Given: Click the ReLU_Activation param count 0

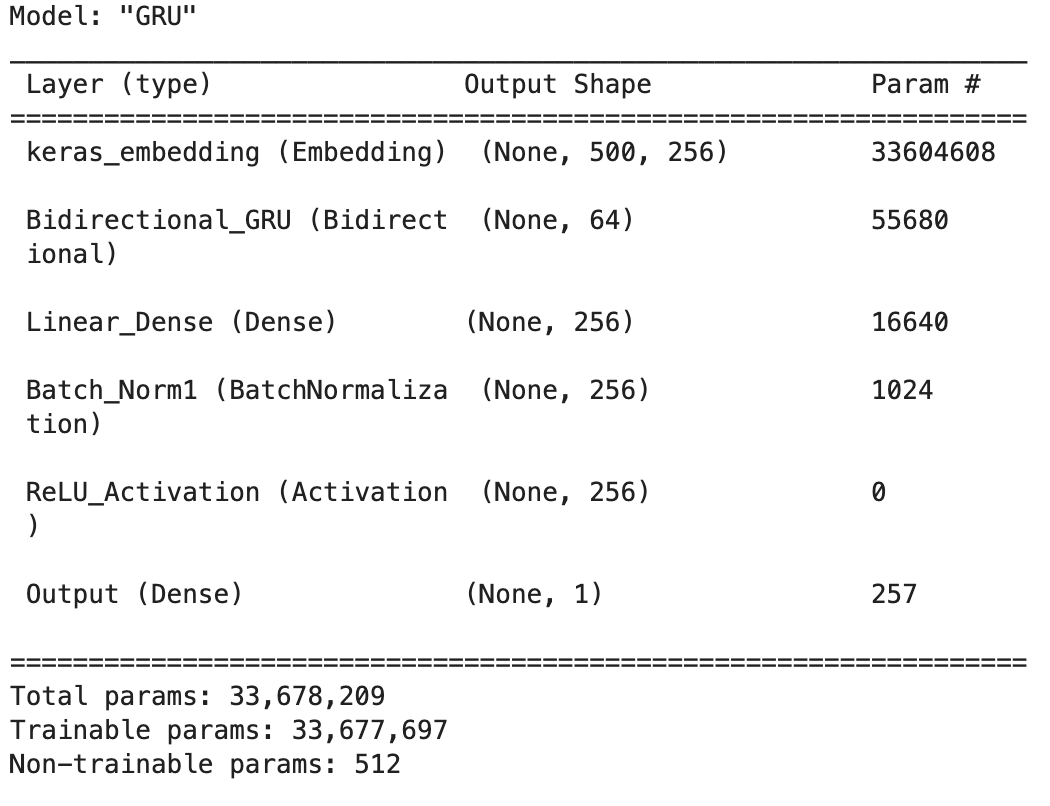Looking at the screenshot, I should 879,492.
